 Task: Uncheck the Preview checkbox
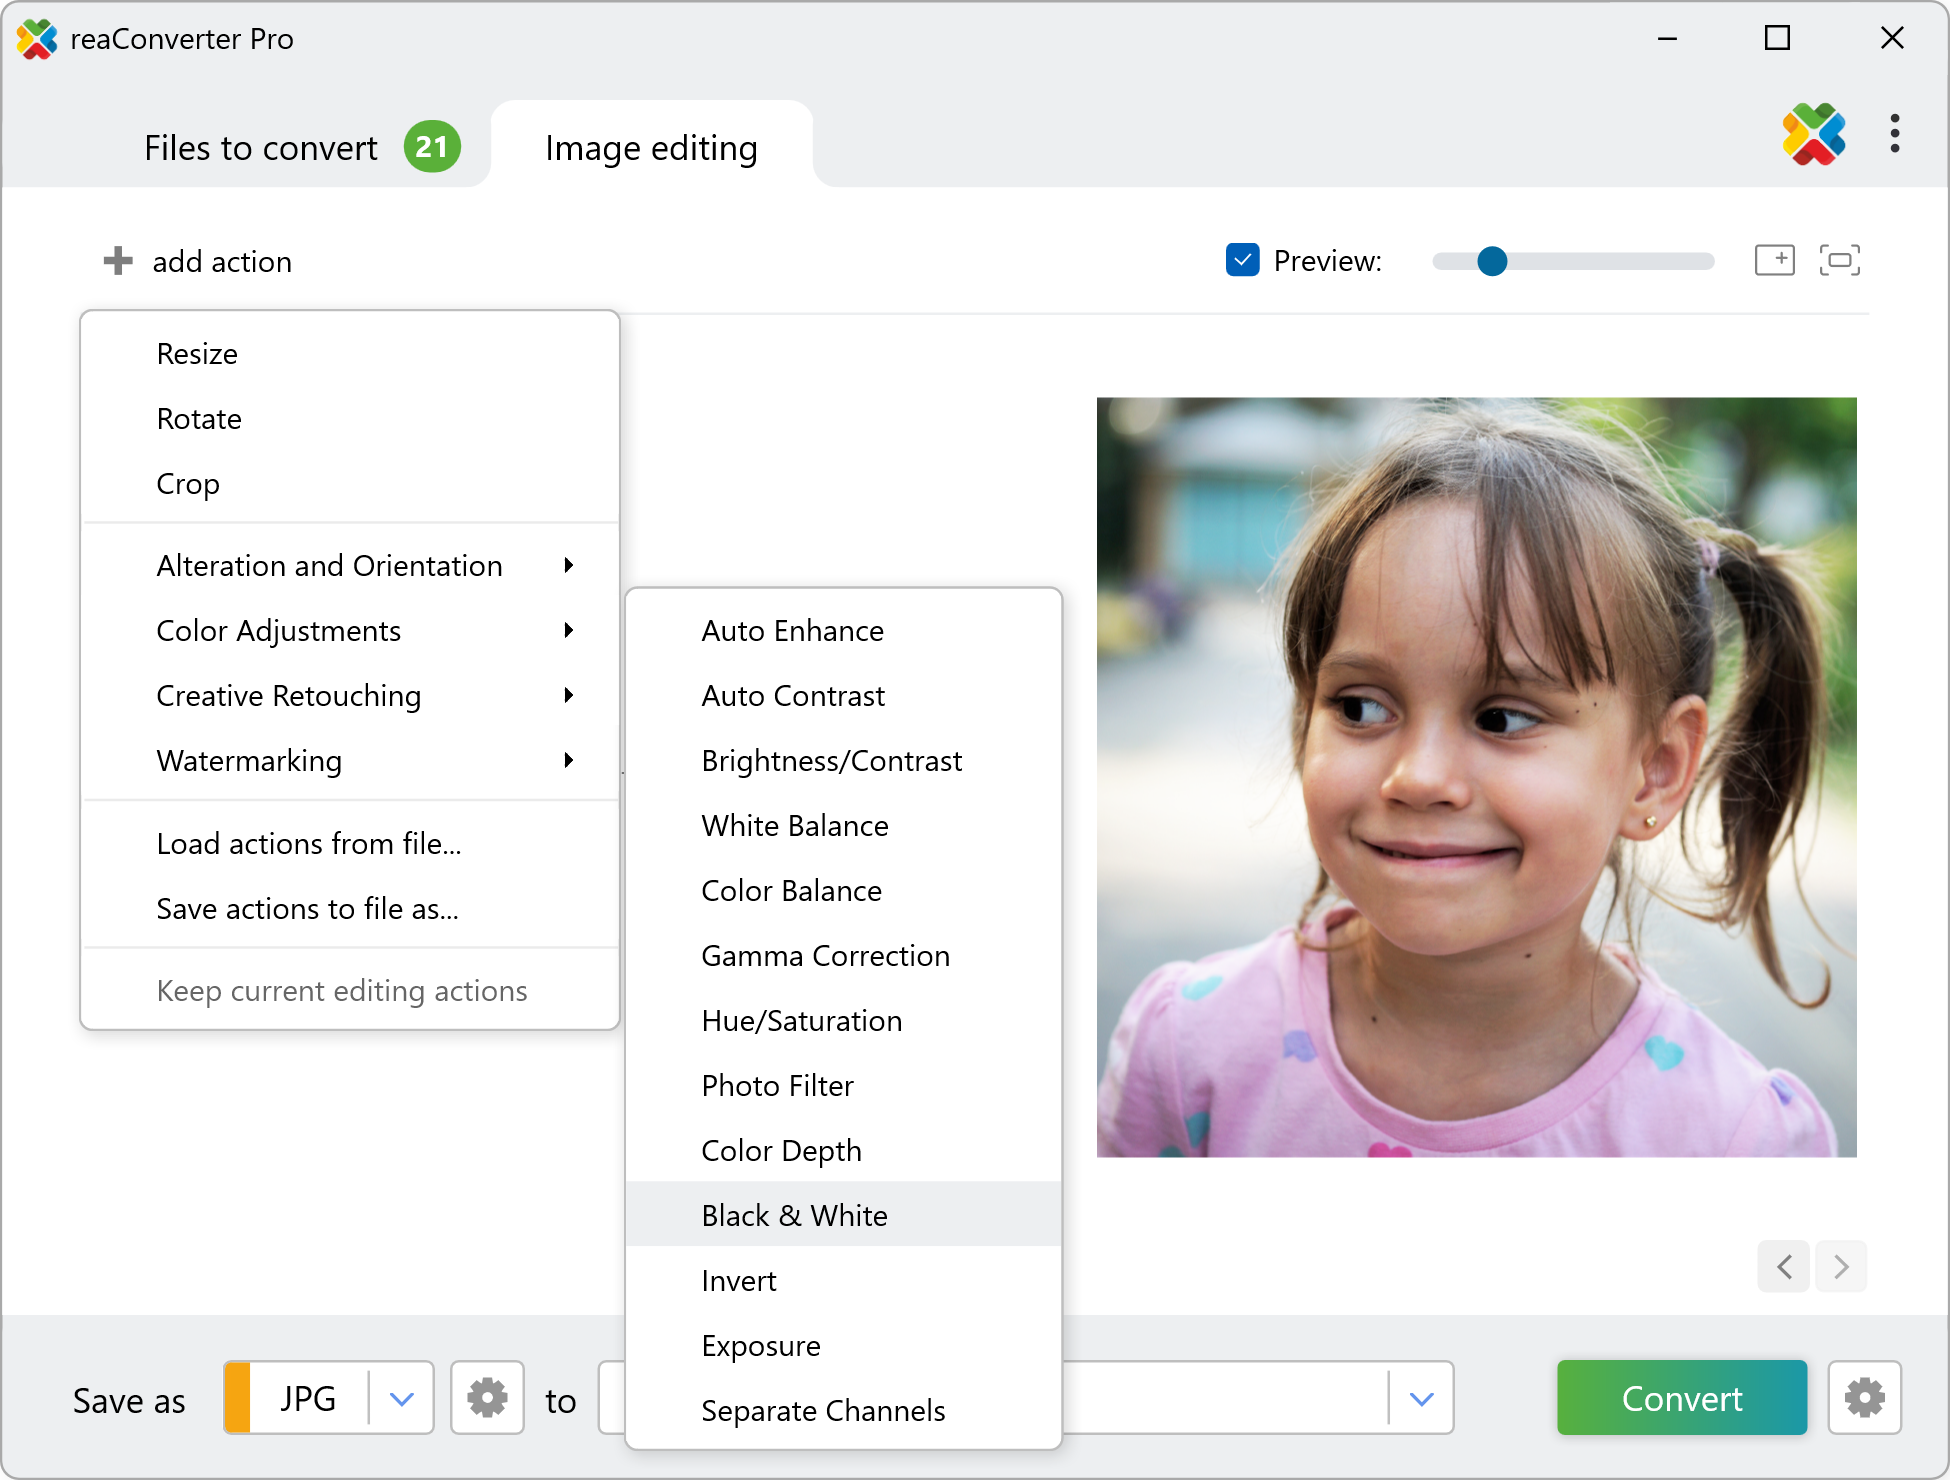tap(1242, 260)
